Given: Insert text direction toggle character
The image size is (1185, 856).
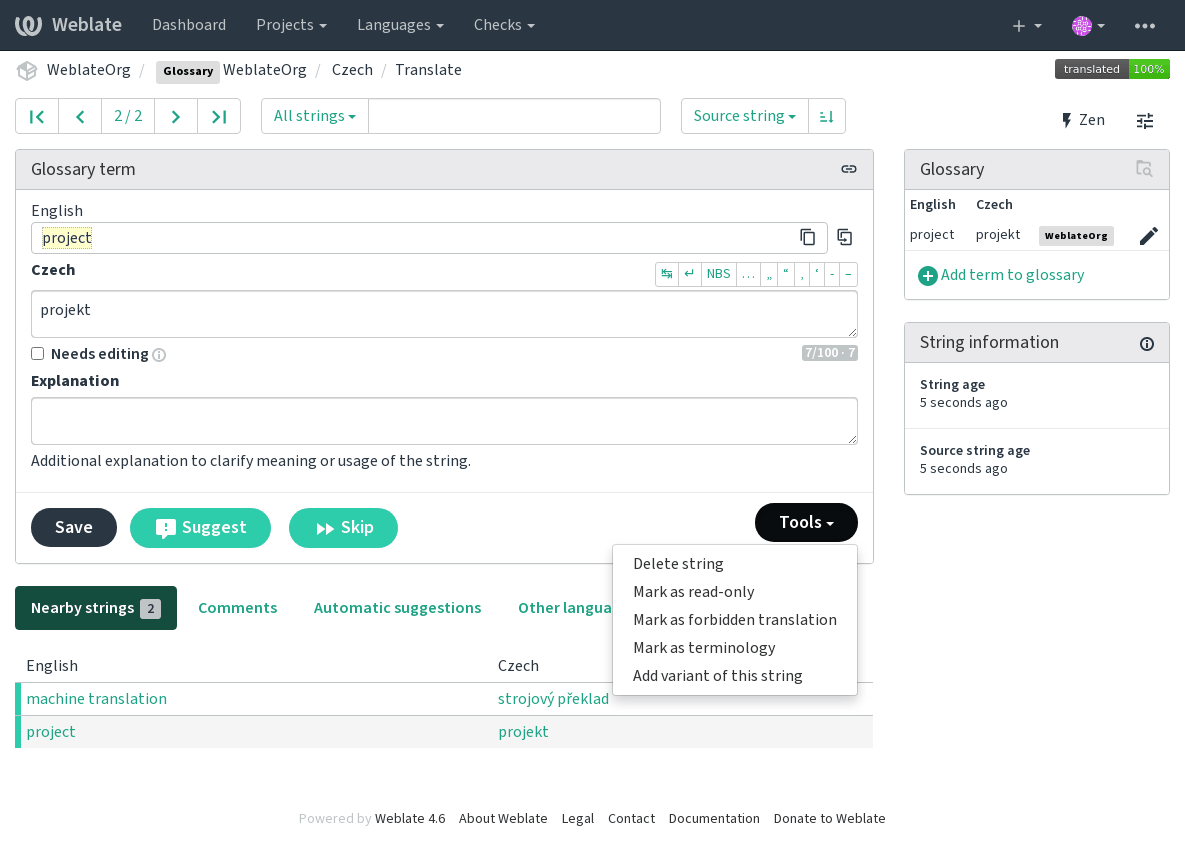Looking at the screenshot, I should pyautogui.click(x=667, y=274).
